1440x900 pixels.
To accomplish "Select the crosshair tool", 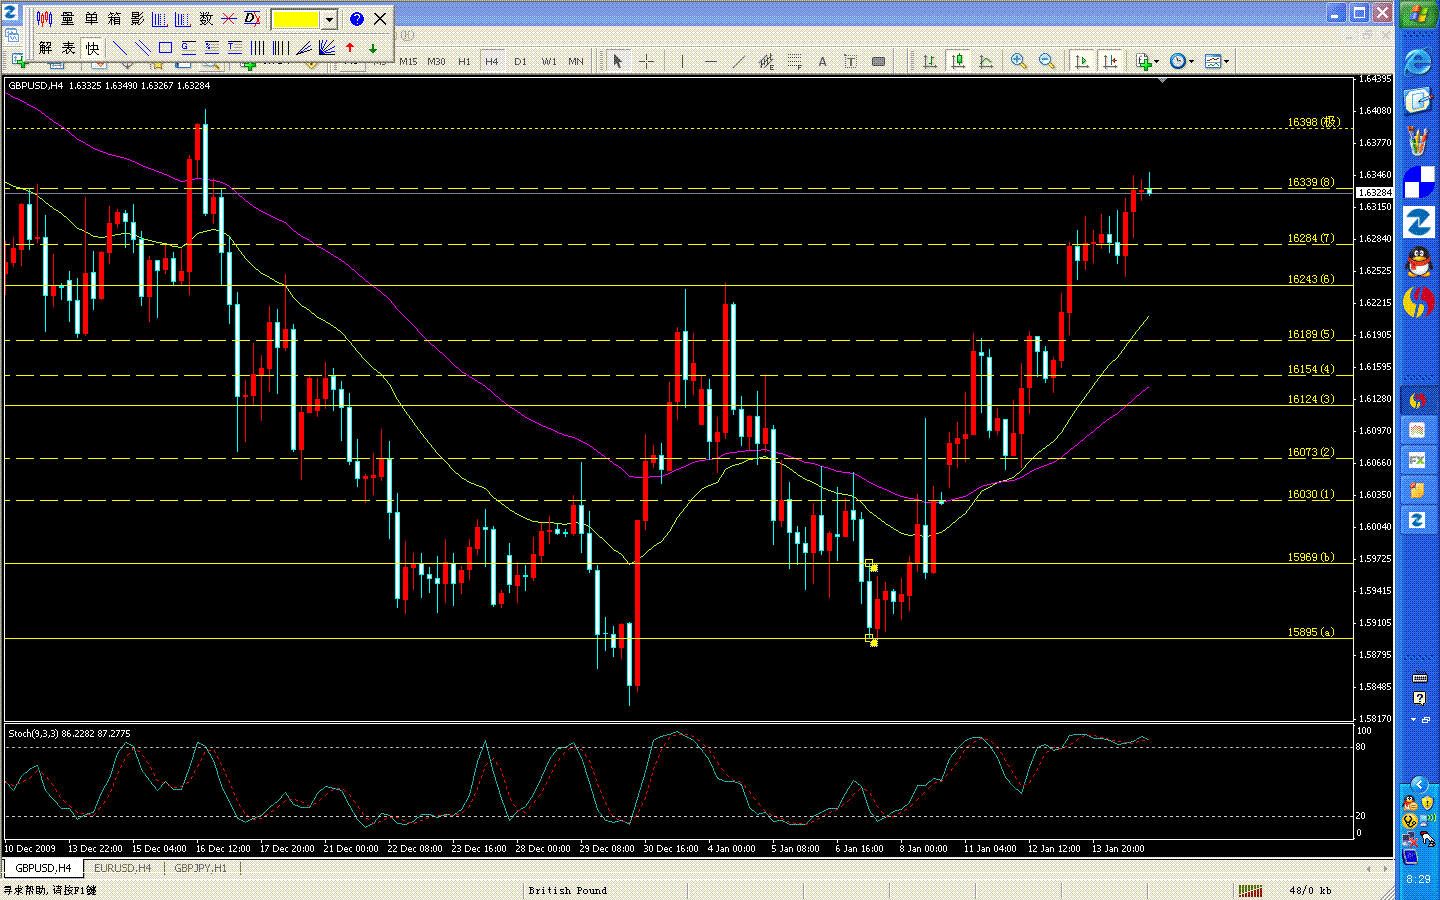I will (x=646, y=62).
